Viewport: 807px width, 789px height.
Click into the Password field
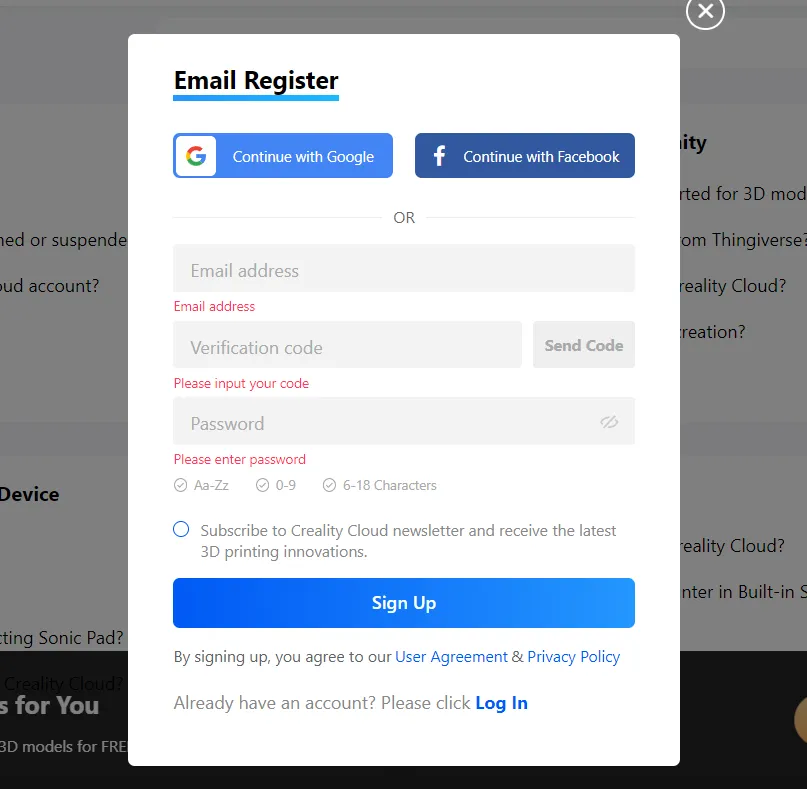[x=385, y=422]
